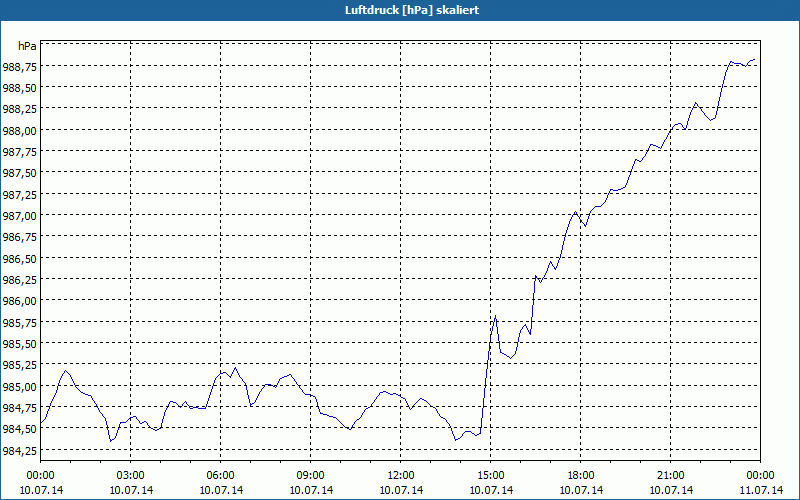The width and height of the screenshot is (800, 500).
Task: Click the pressure spike peak just after 15:00
Action: click(x=495, y=316)
